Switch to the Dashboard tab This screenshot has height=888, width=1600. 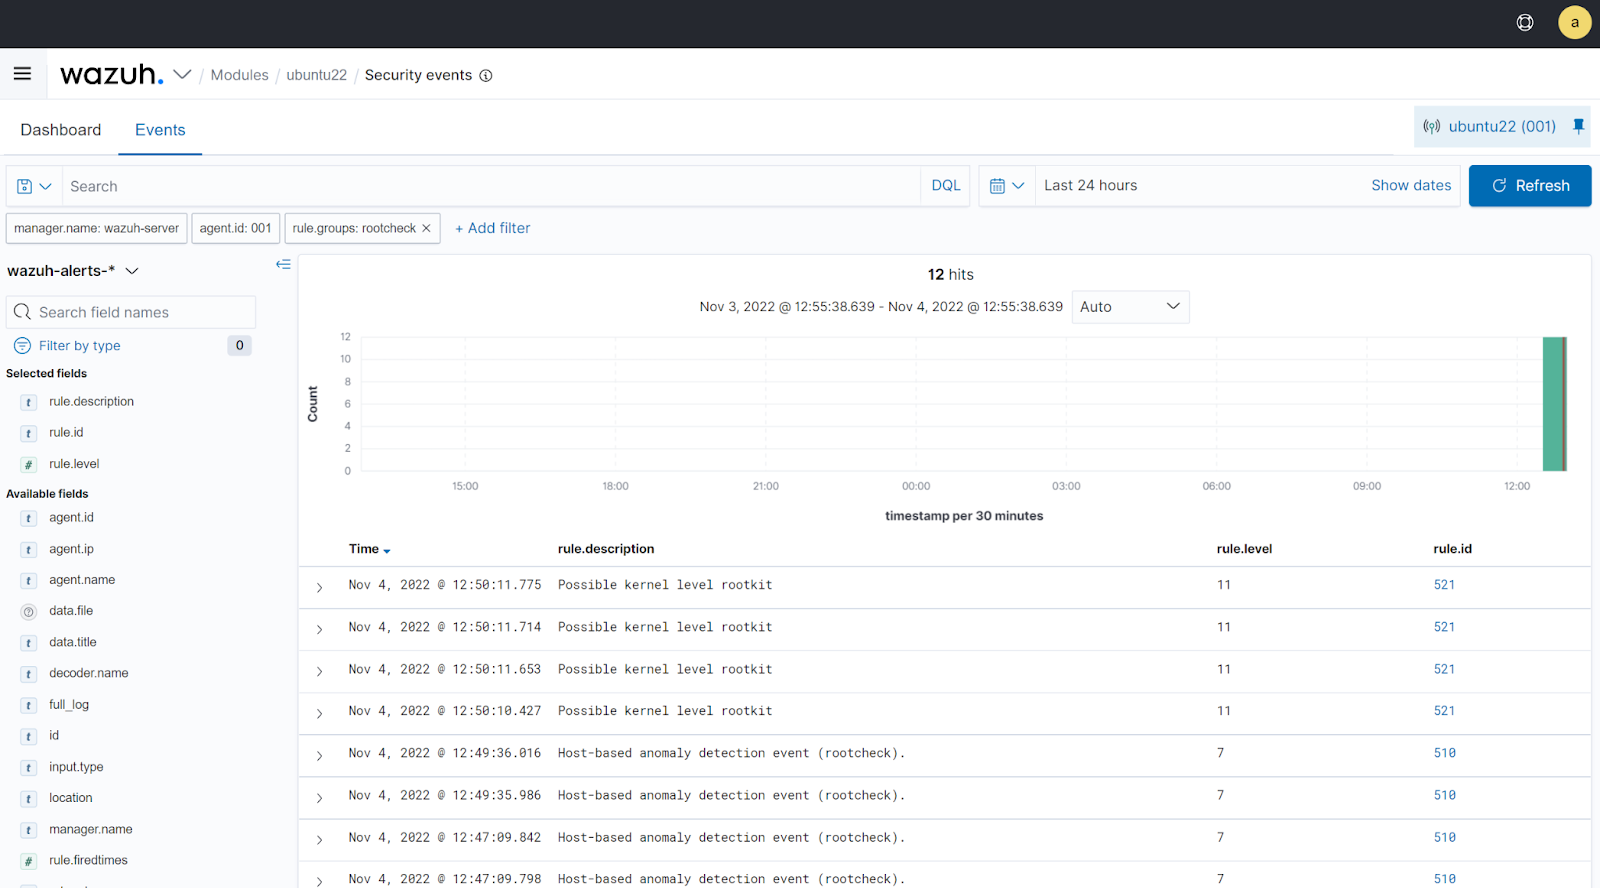(61, 130)
